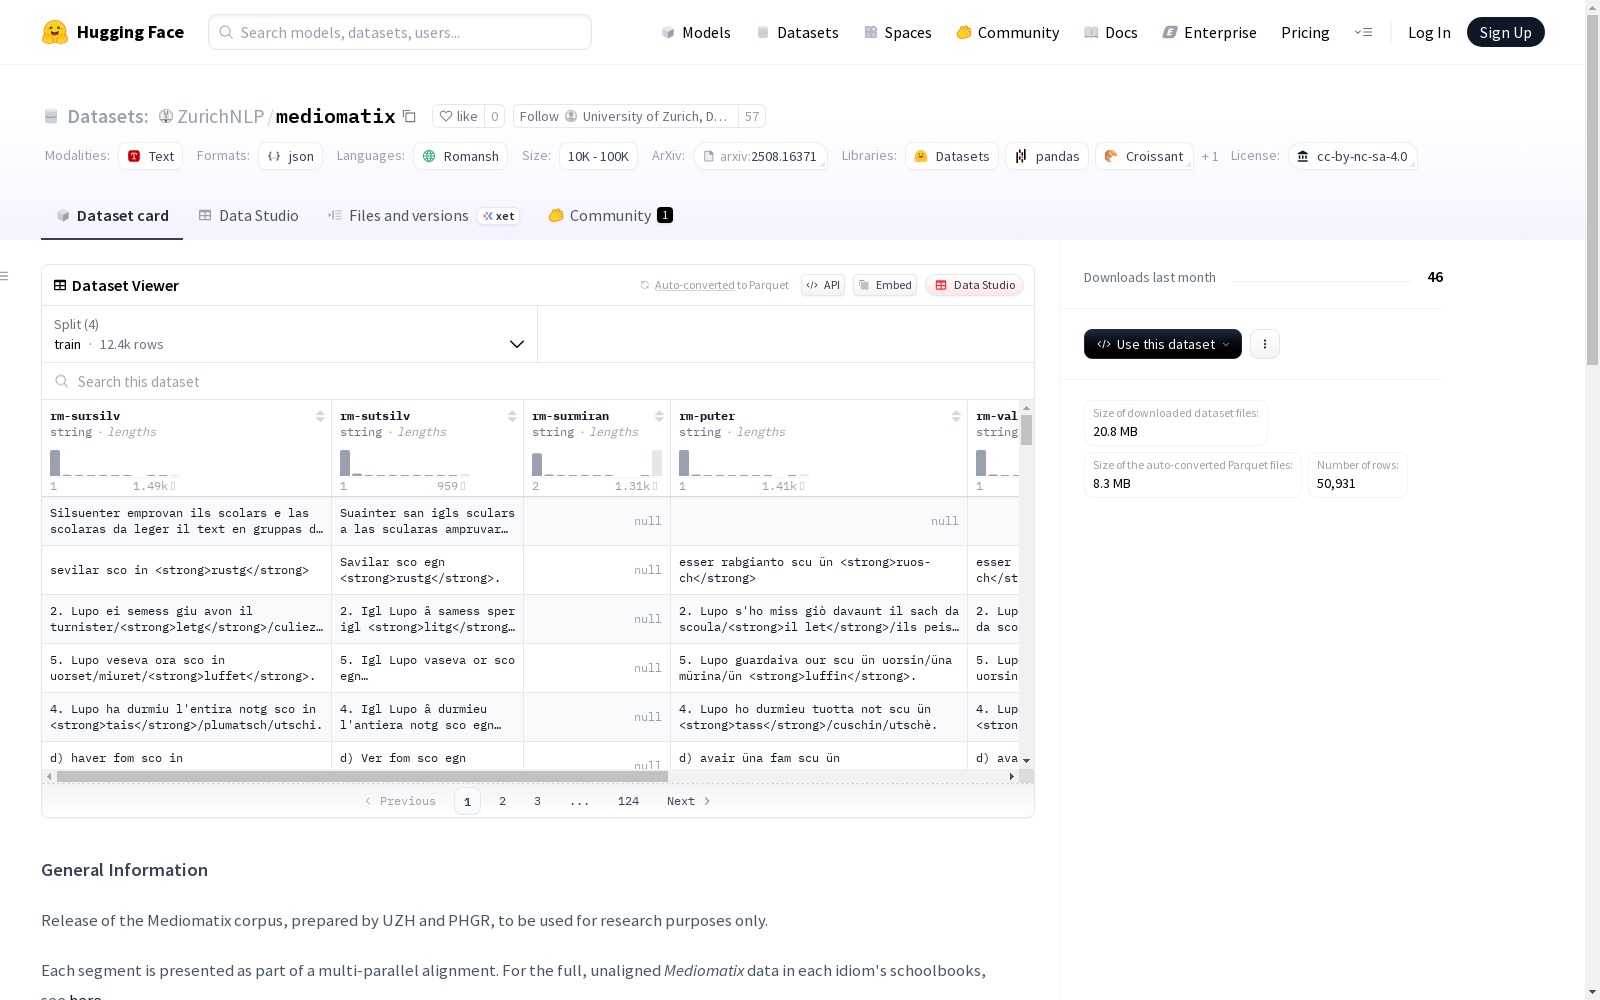1600x1000 pixels.
Task: Open Community menu item in header
Action: tap(1007, 32)
